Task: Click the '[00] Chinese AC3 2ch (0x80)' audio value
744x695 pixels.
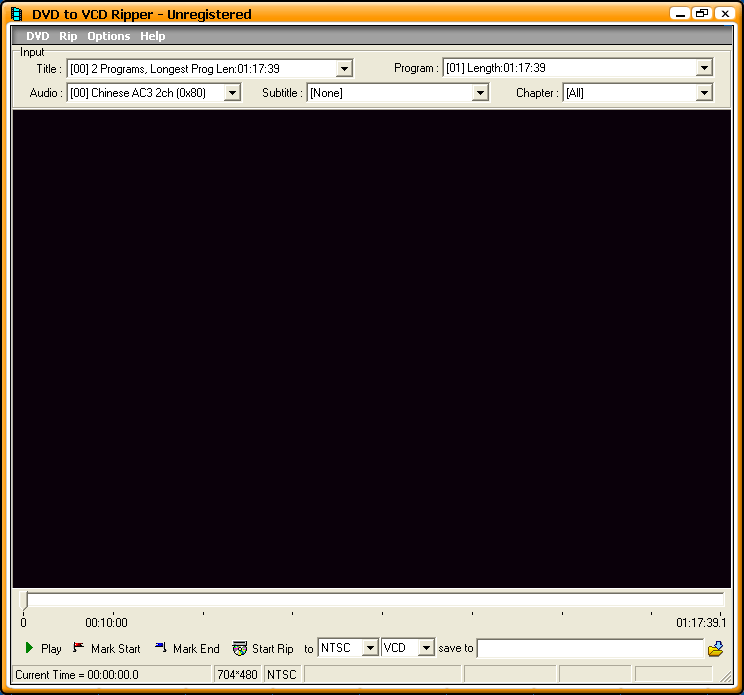Action: pyautogui.click(x=138, y=93)
